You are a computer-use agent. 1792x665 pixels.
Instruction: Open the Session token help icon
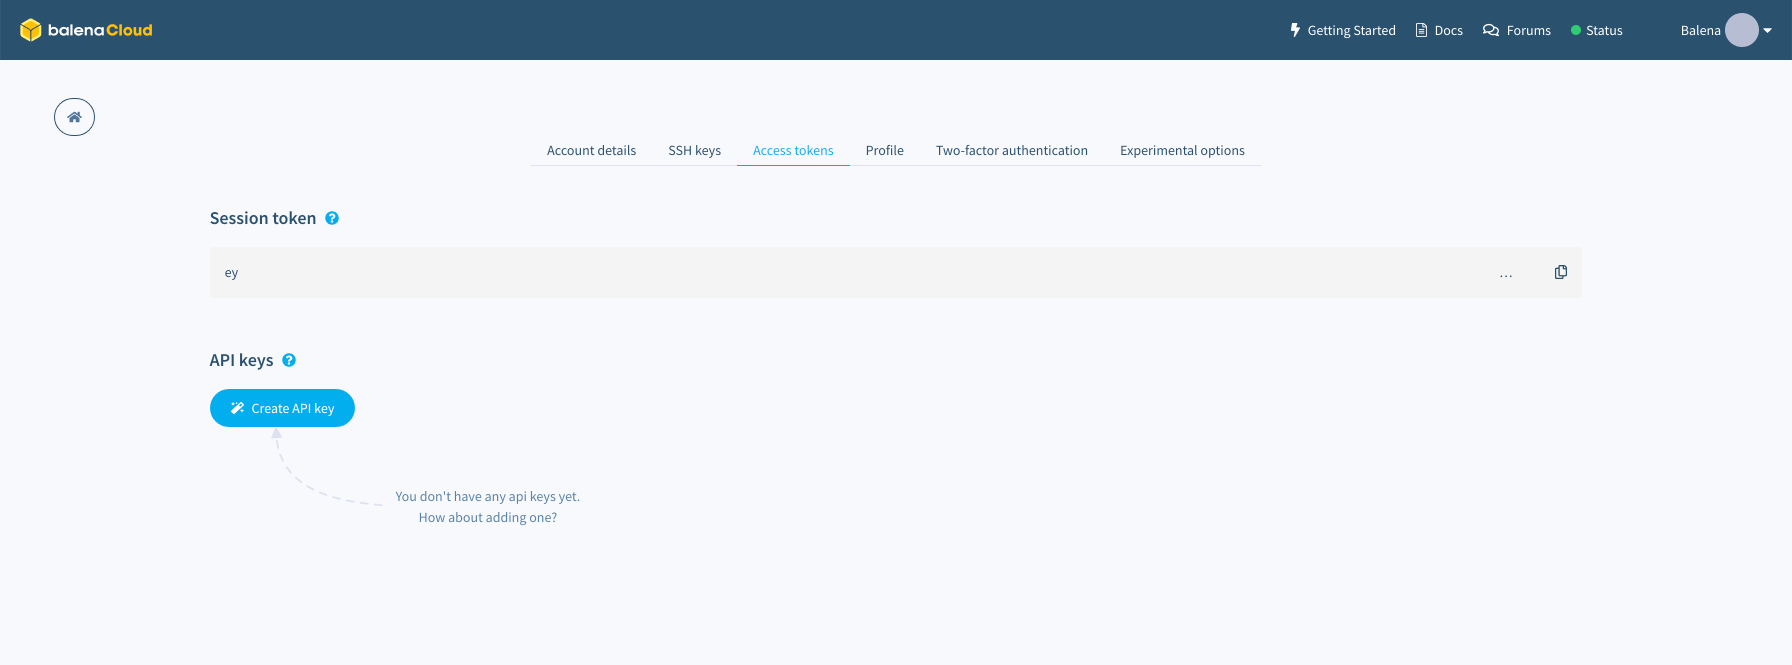coord(332,218)
